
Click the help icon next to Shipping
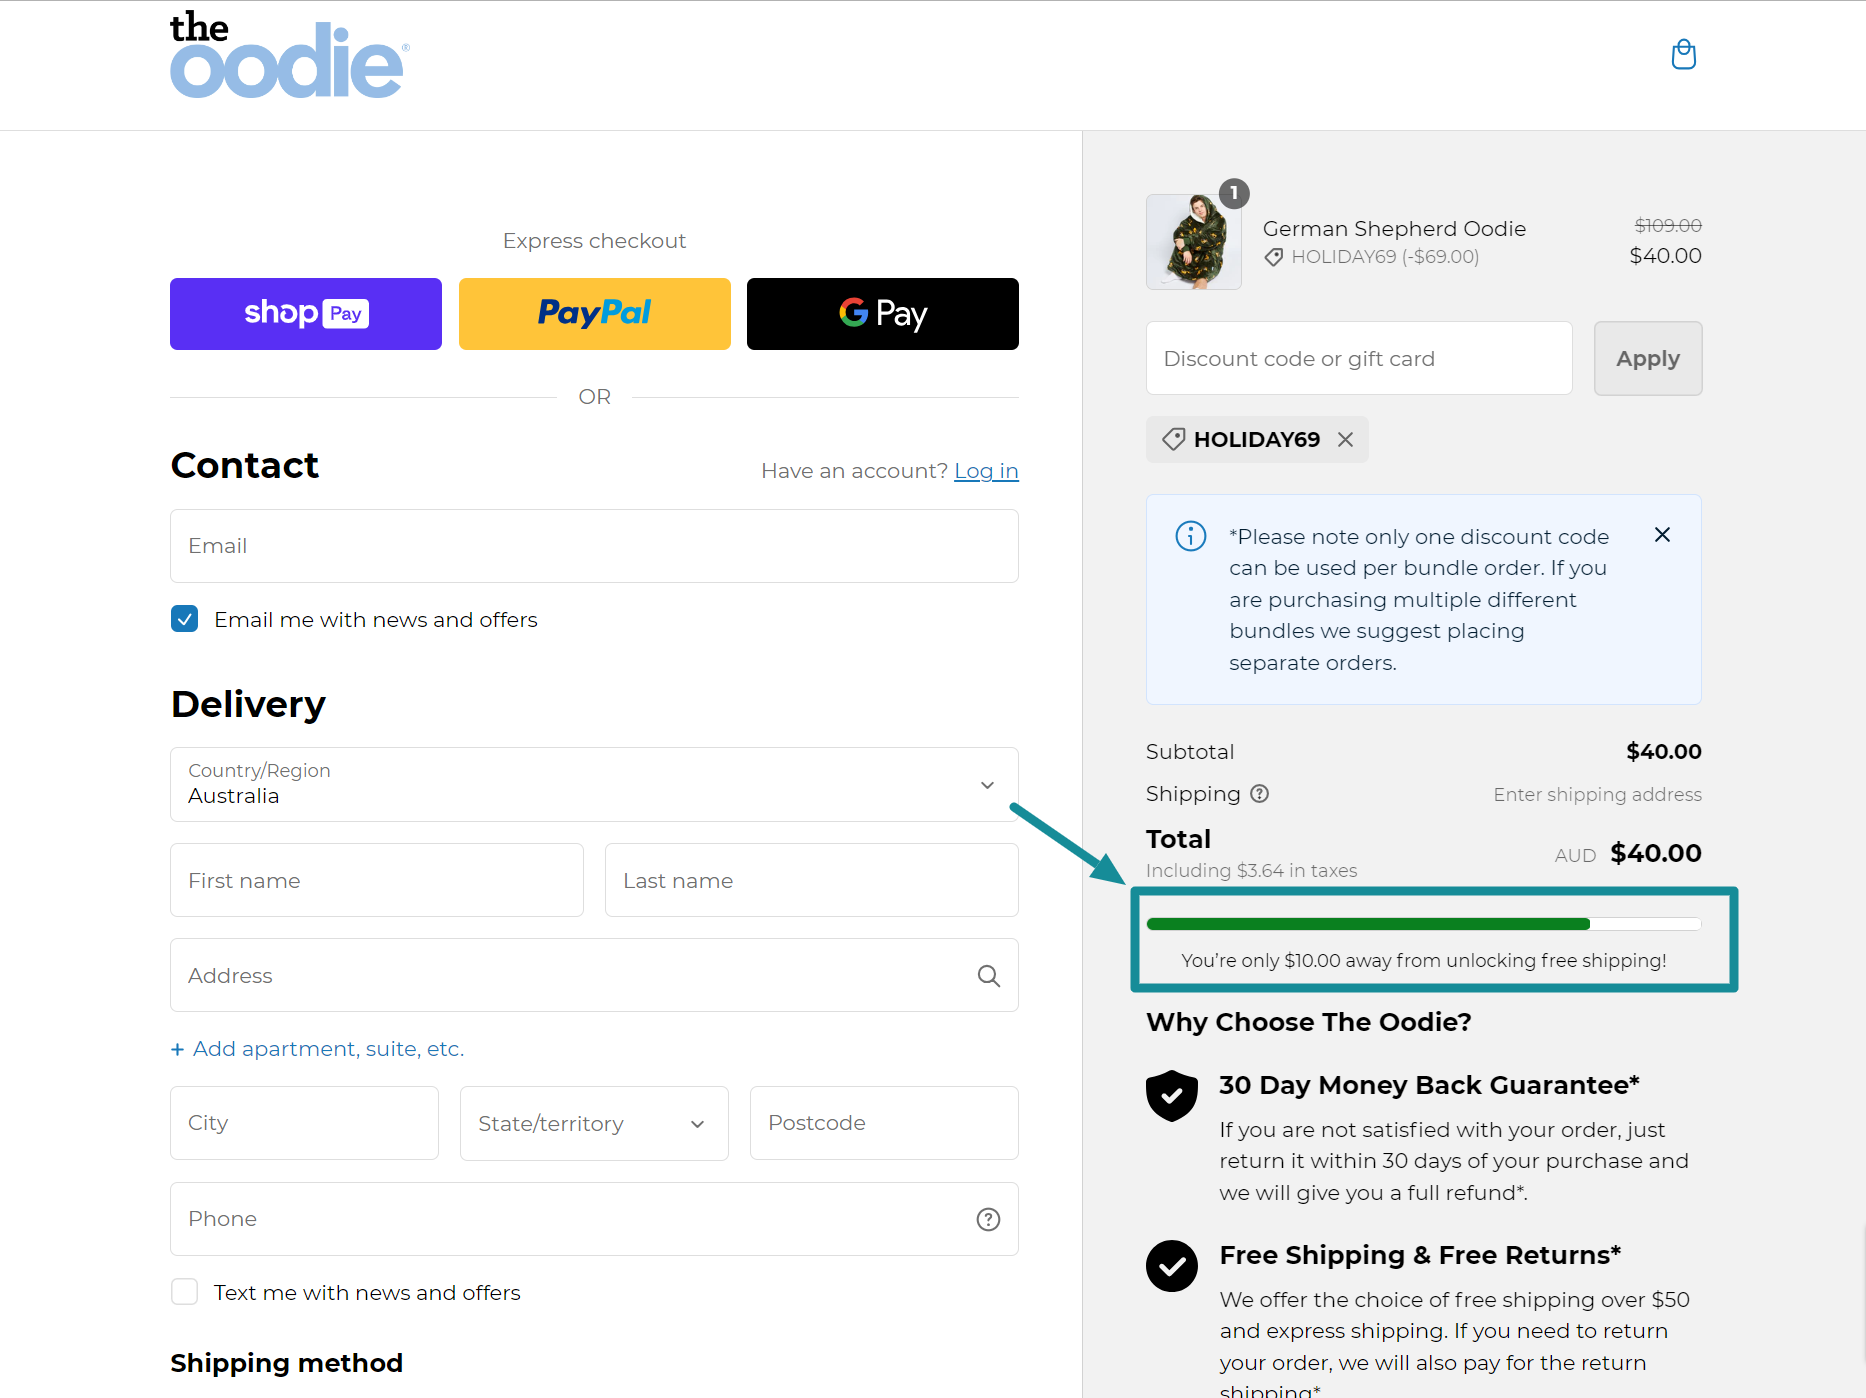point(1259,793)
